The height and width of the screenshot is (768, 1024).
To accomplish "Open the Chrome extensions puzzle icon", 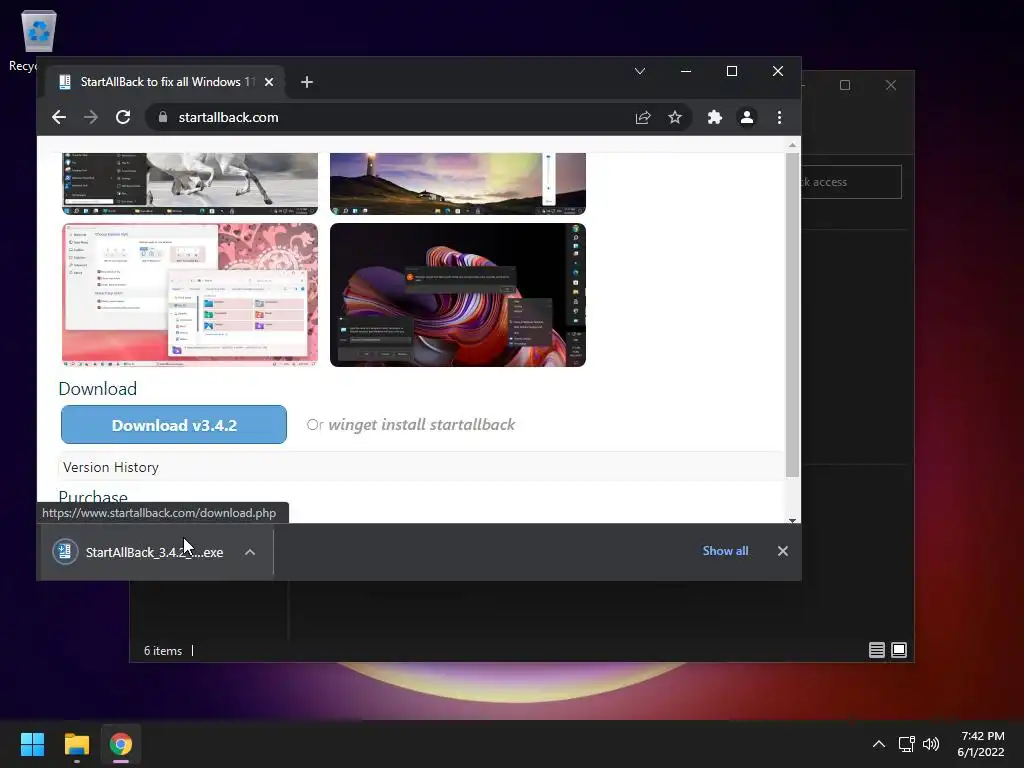I will pyautogui.click(x=714, y=118).
